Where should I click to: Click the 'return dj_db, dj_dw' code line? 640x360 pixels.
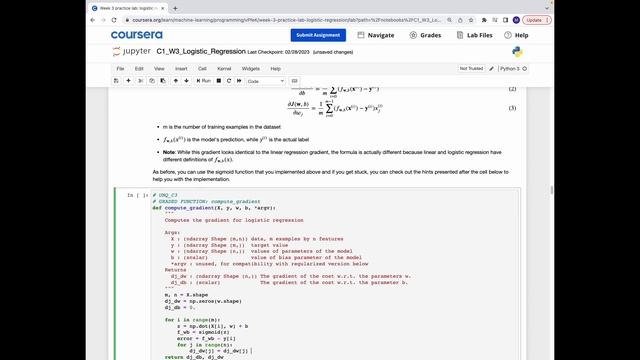(x=194, y=357)
